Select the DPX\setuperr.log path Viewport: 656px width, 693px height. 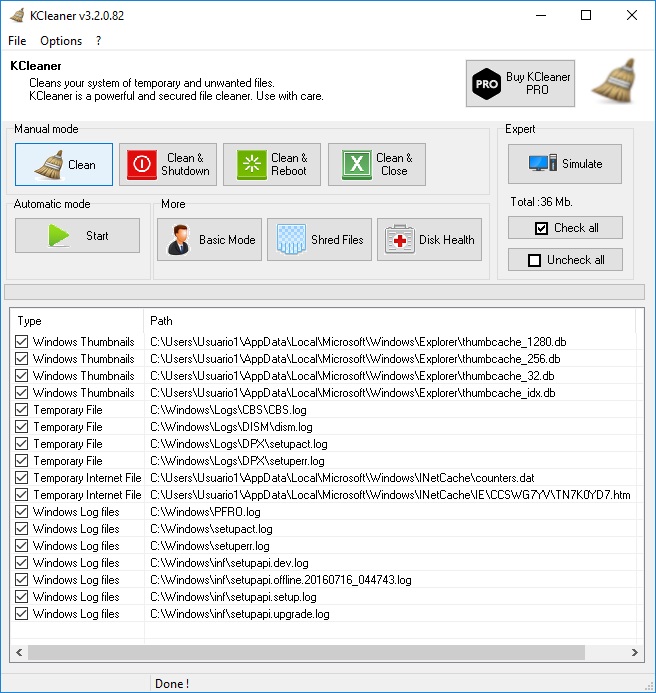click(x=237, y=461)
